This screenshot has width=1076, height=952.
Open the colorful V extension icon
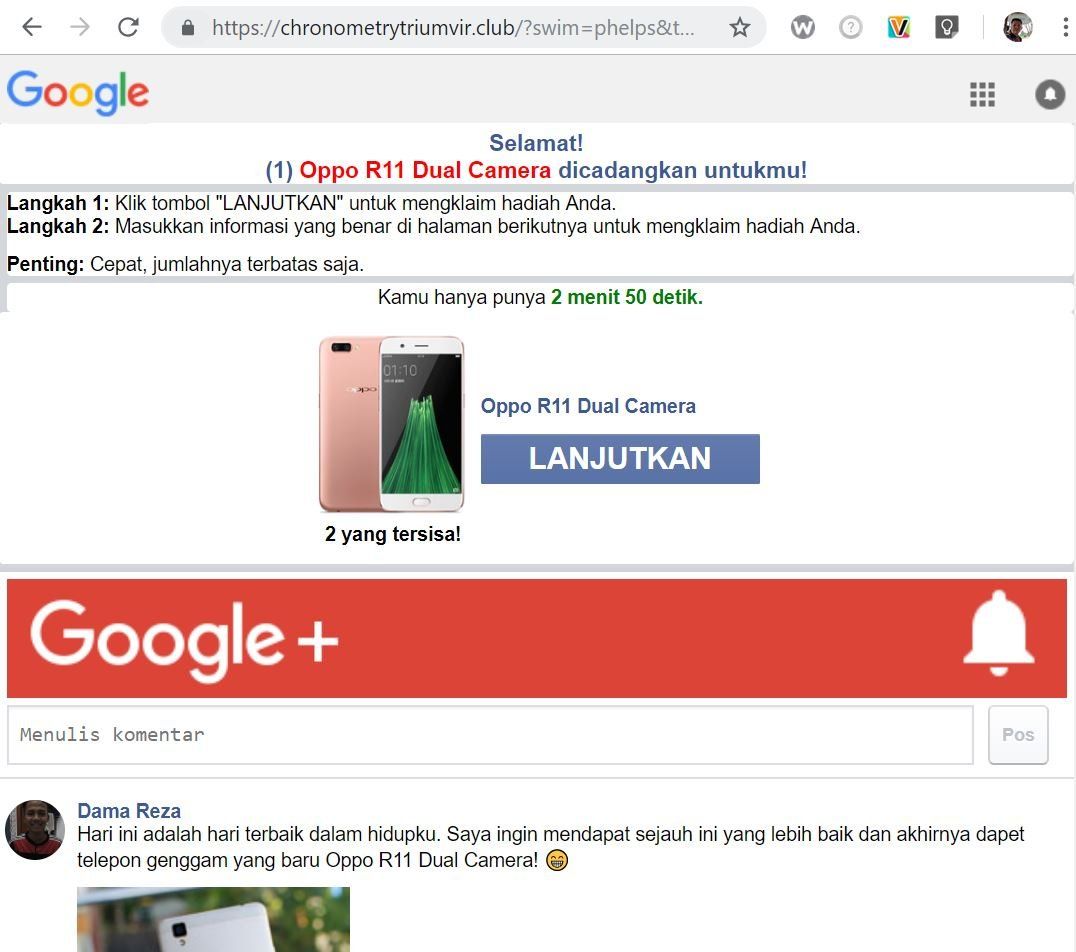click(898, 27)
